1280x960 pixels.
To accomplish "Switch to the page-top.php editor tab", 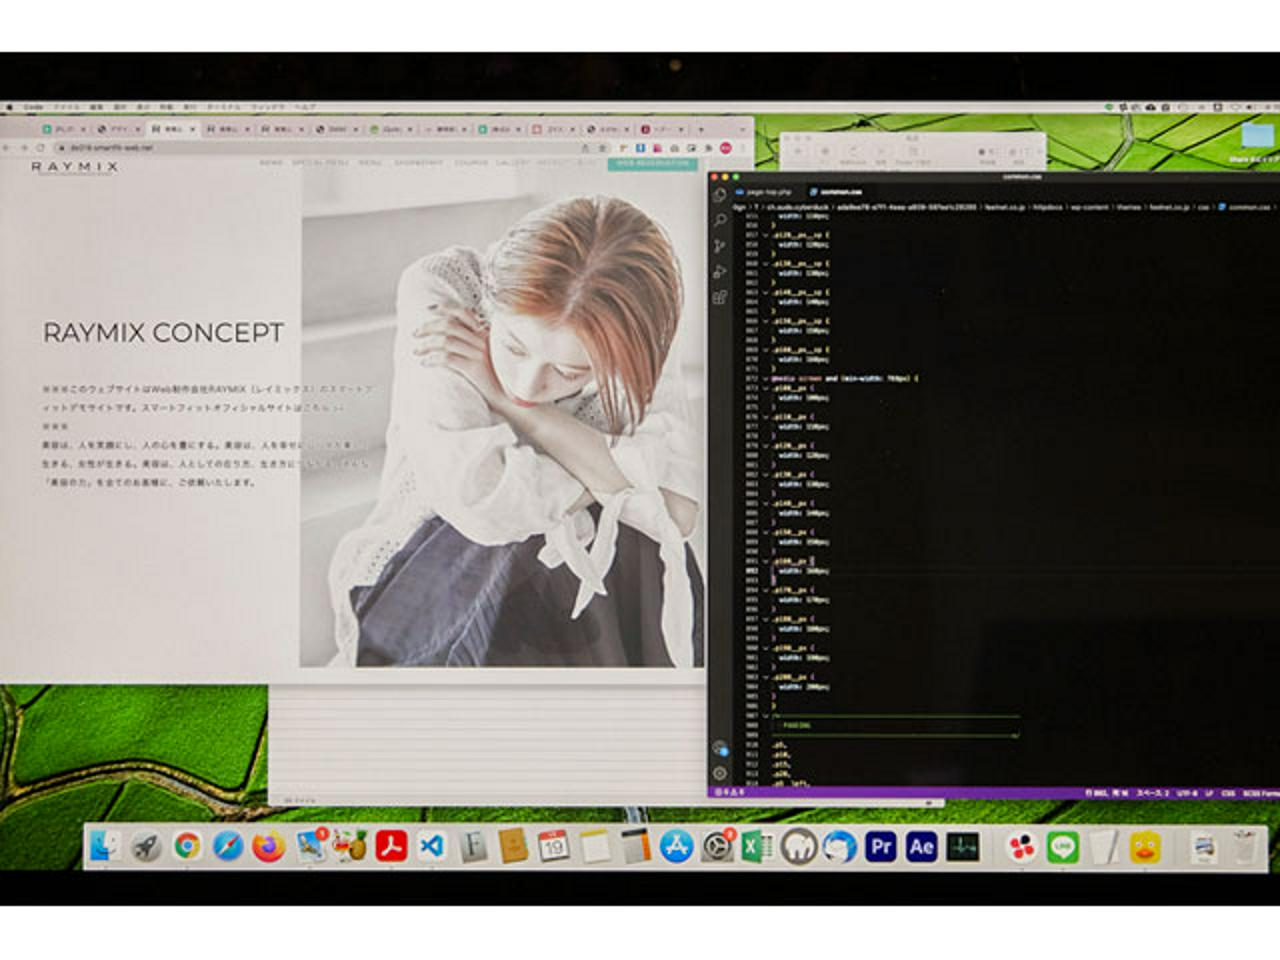I will [768, 191].
